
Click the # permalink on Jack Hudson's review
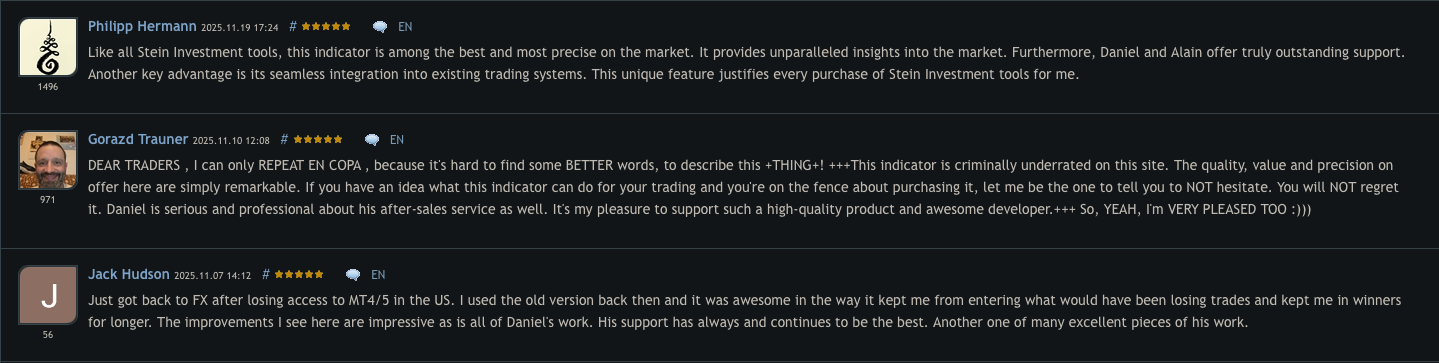[266, 274]
